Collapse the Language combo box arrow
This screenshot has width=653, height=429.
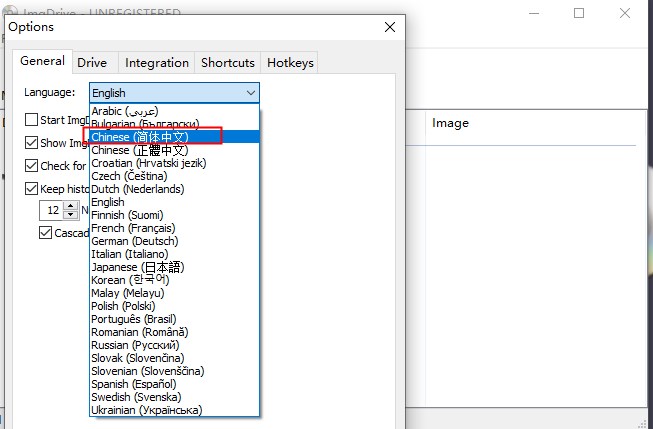pyautogui.click(x=251, y=93)
